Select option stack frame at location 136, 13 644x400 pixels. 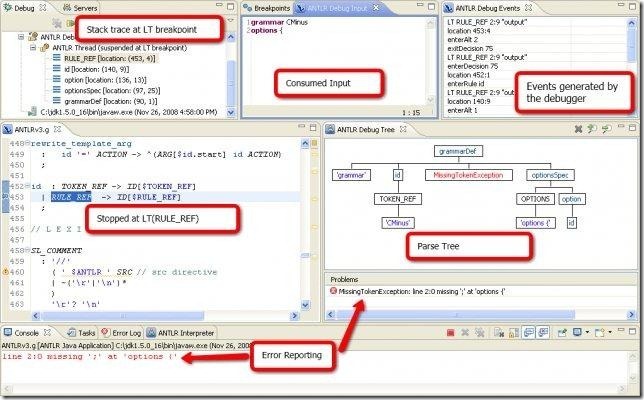click(x=105, y=80)
